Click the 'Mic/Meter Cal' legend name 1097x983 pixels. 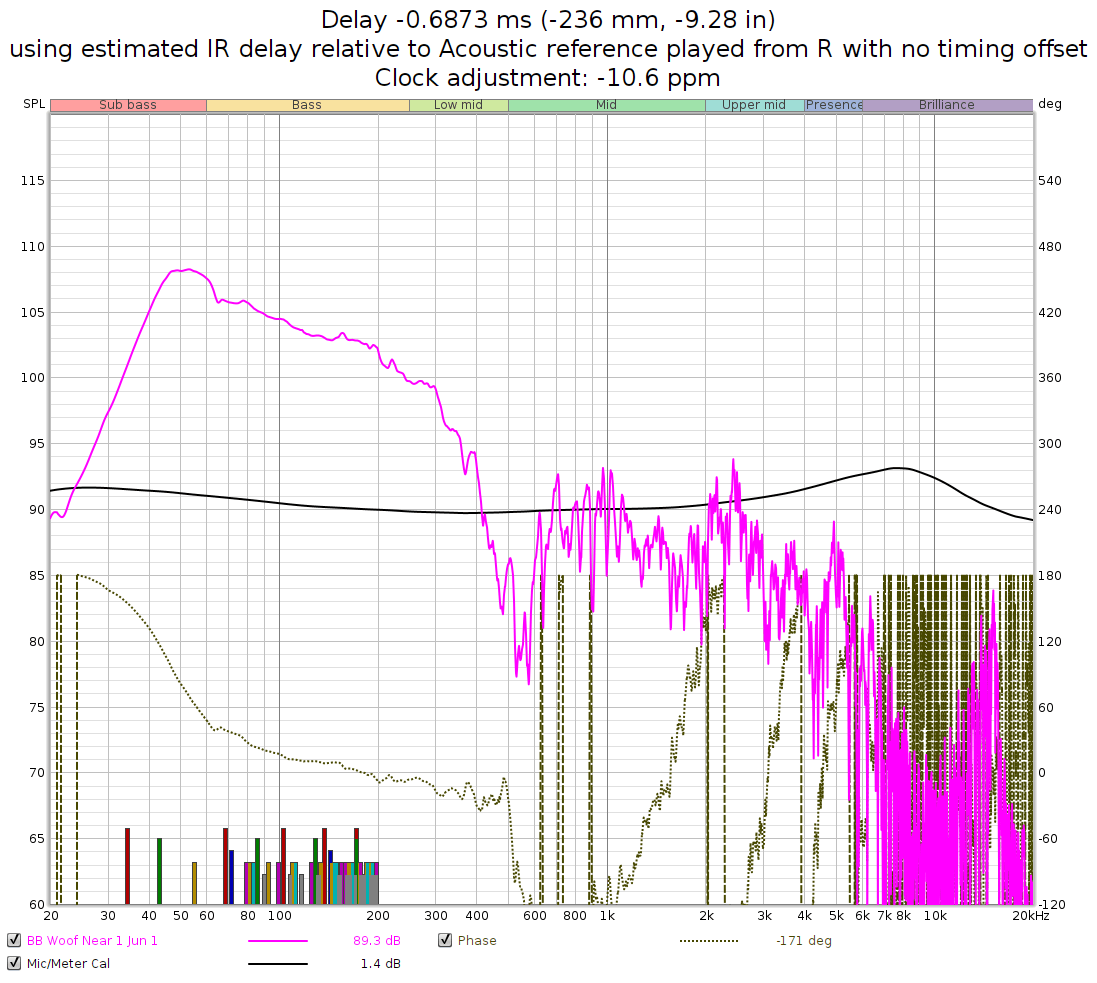[69, 963]
